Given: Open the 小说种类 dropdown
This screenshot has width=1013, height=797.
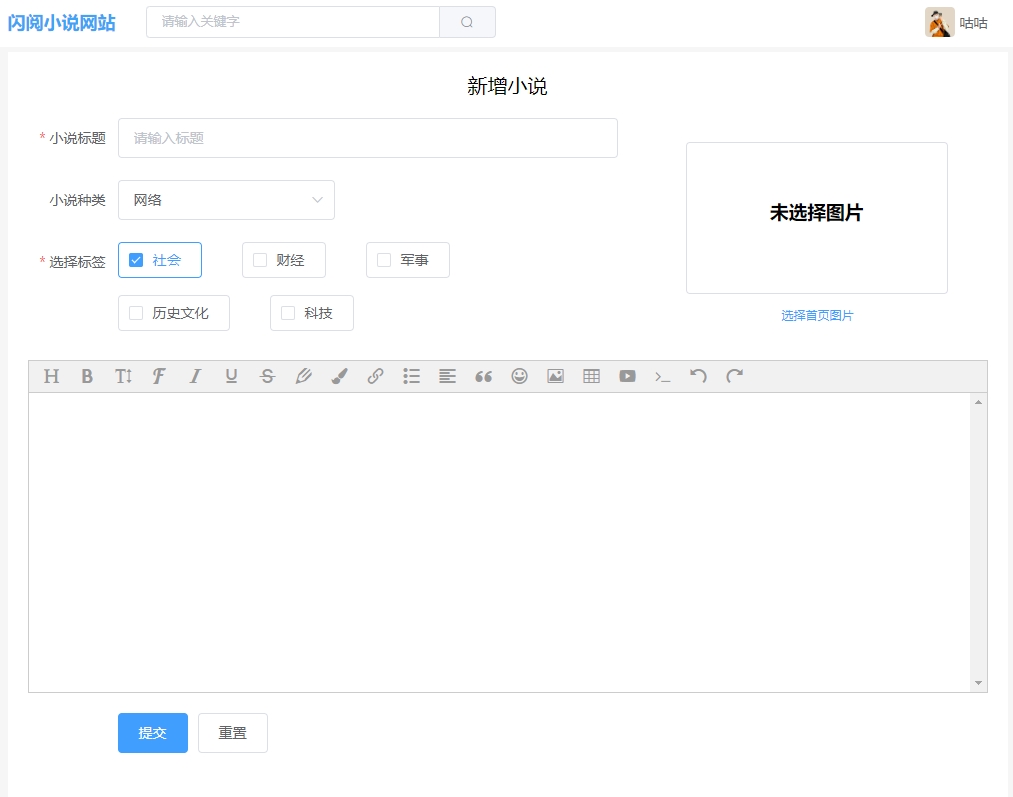Looking at the screenshot, I should (226, 200).
